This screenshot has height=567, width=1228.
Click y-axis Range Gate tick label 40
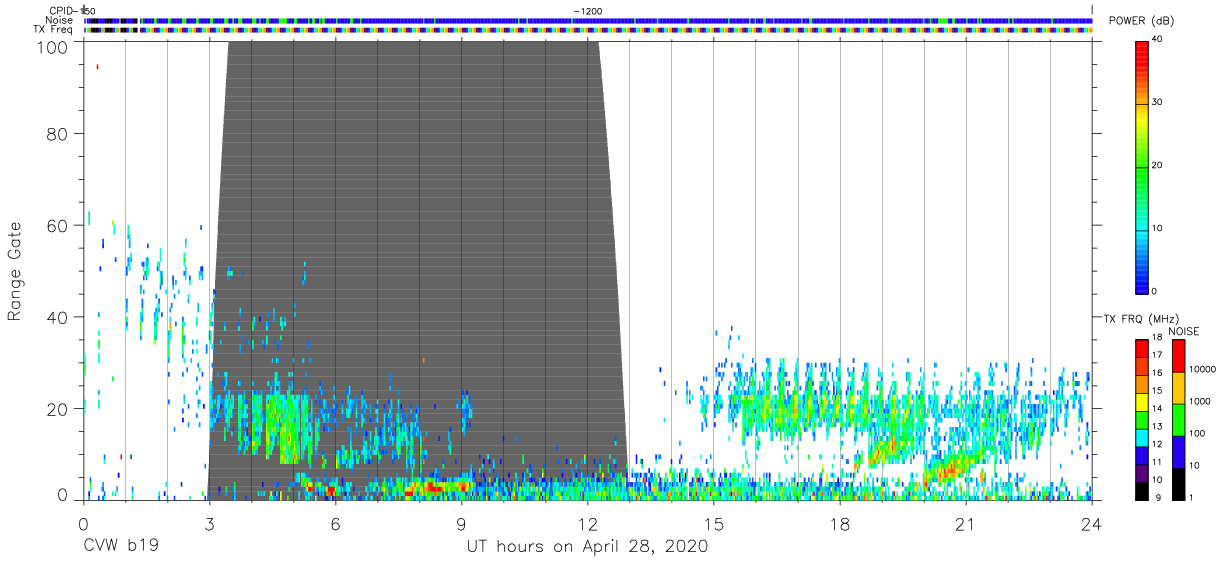point(58,317)
